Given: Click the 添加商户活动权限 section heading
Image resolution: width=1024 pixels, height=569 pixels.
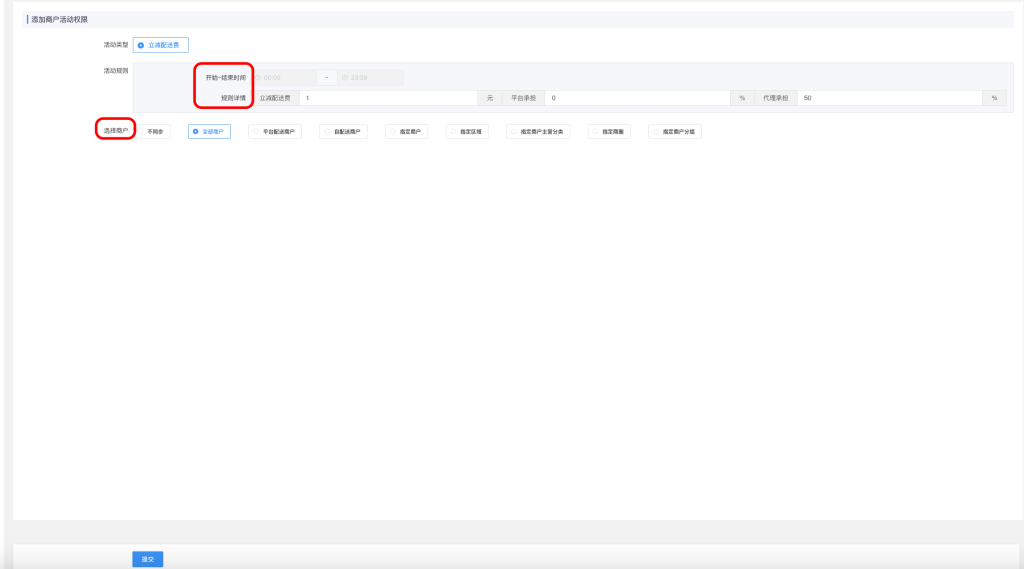Looking at the screenshot, I should [60, 20].
